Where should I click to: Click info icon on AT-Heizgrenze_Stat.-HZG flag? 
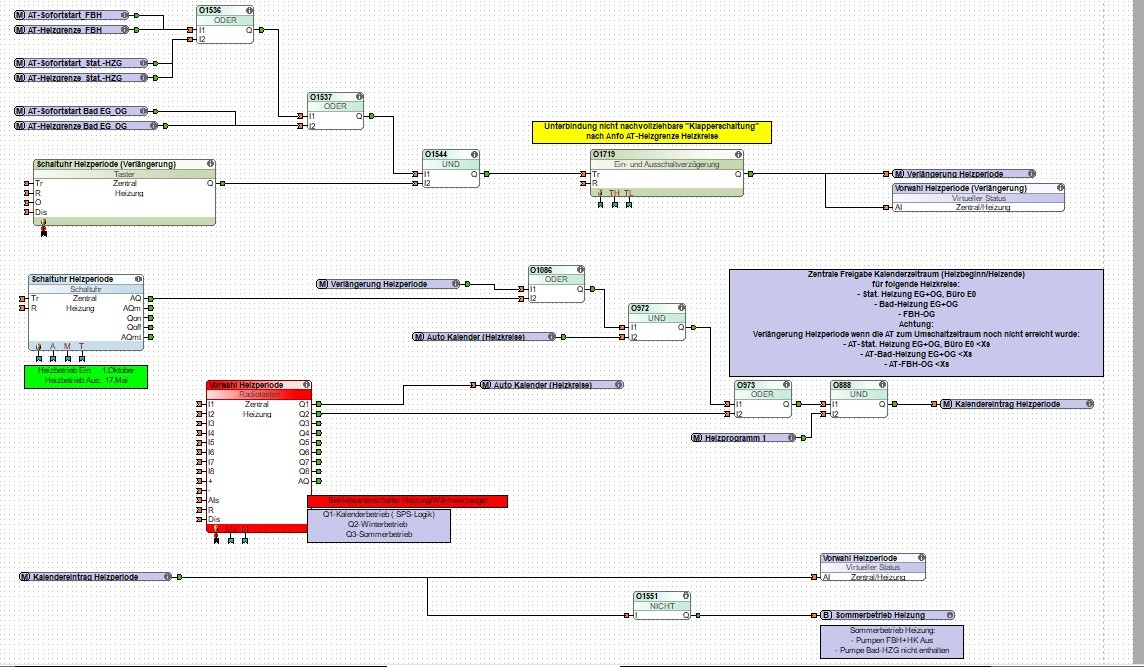[x=144, y=77]
